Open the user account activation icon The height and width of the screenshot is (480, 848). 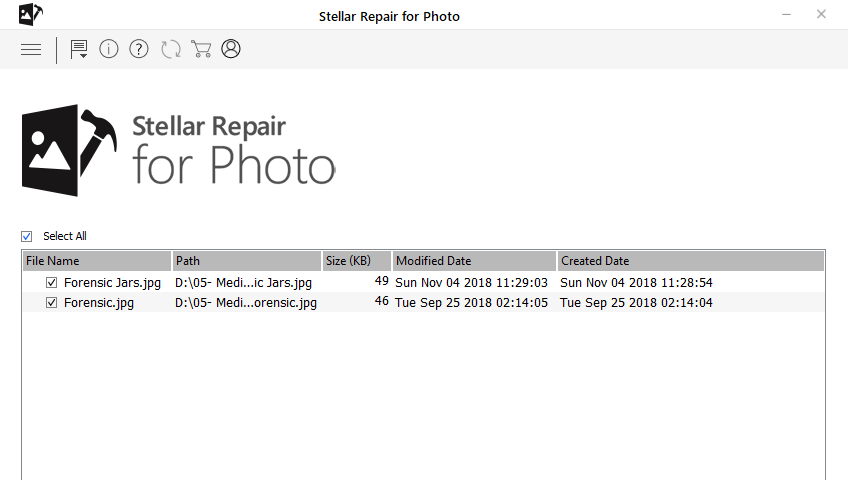(x=231, y=49)
